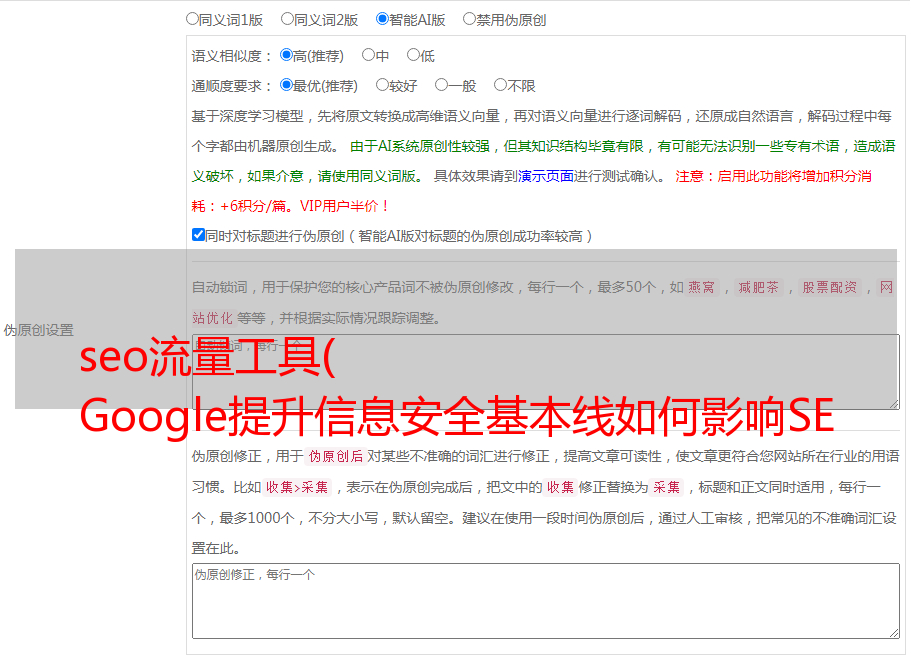Set 语义相似度 to 高(推荐)
The image size is (911, 658).
[286, 55]
